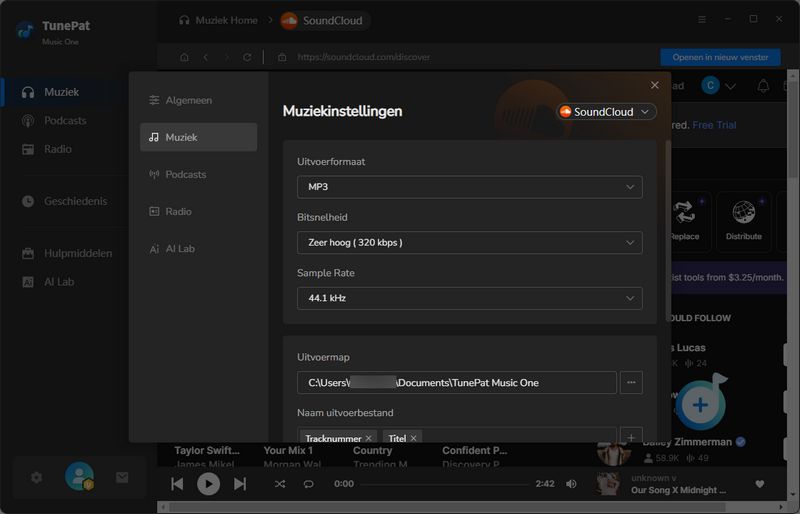Click Muziek Home breadcrumb
800x514 pixels.
(x=218, y=20)
